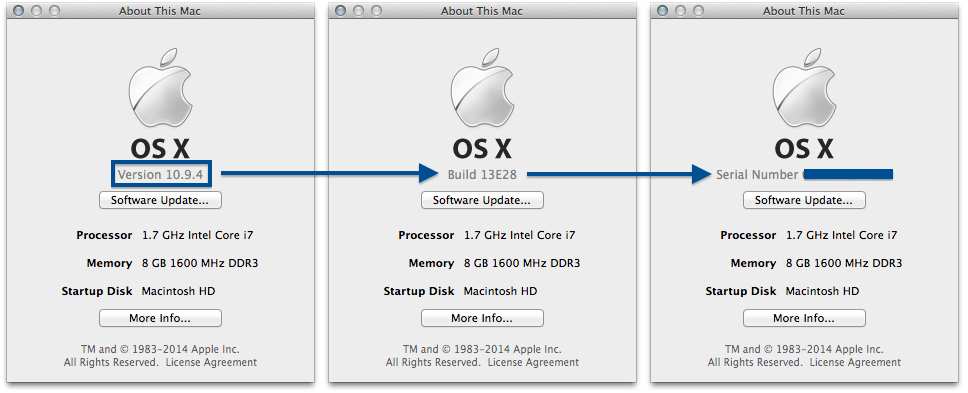Open License Agreement link in middle window
This screenshot has width=968, height=393.
tap(533, 362)
